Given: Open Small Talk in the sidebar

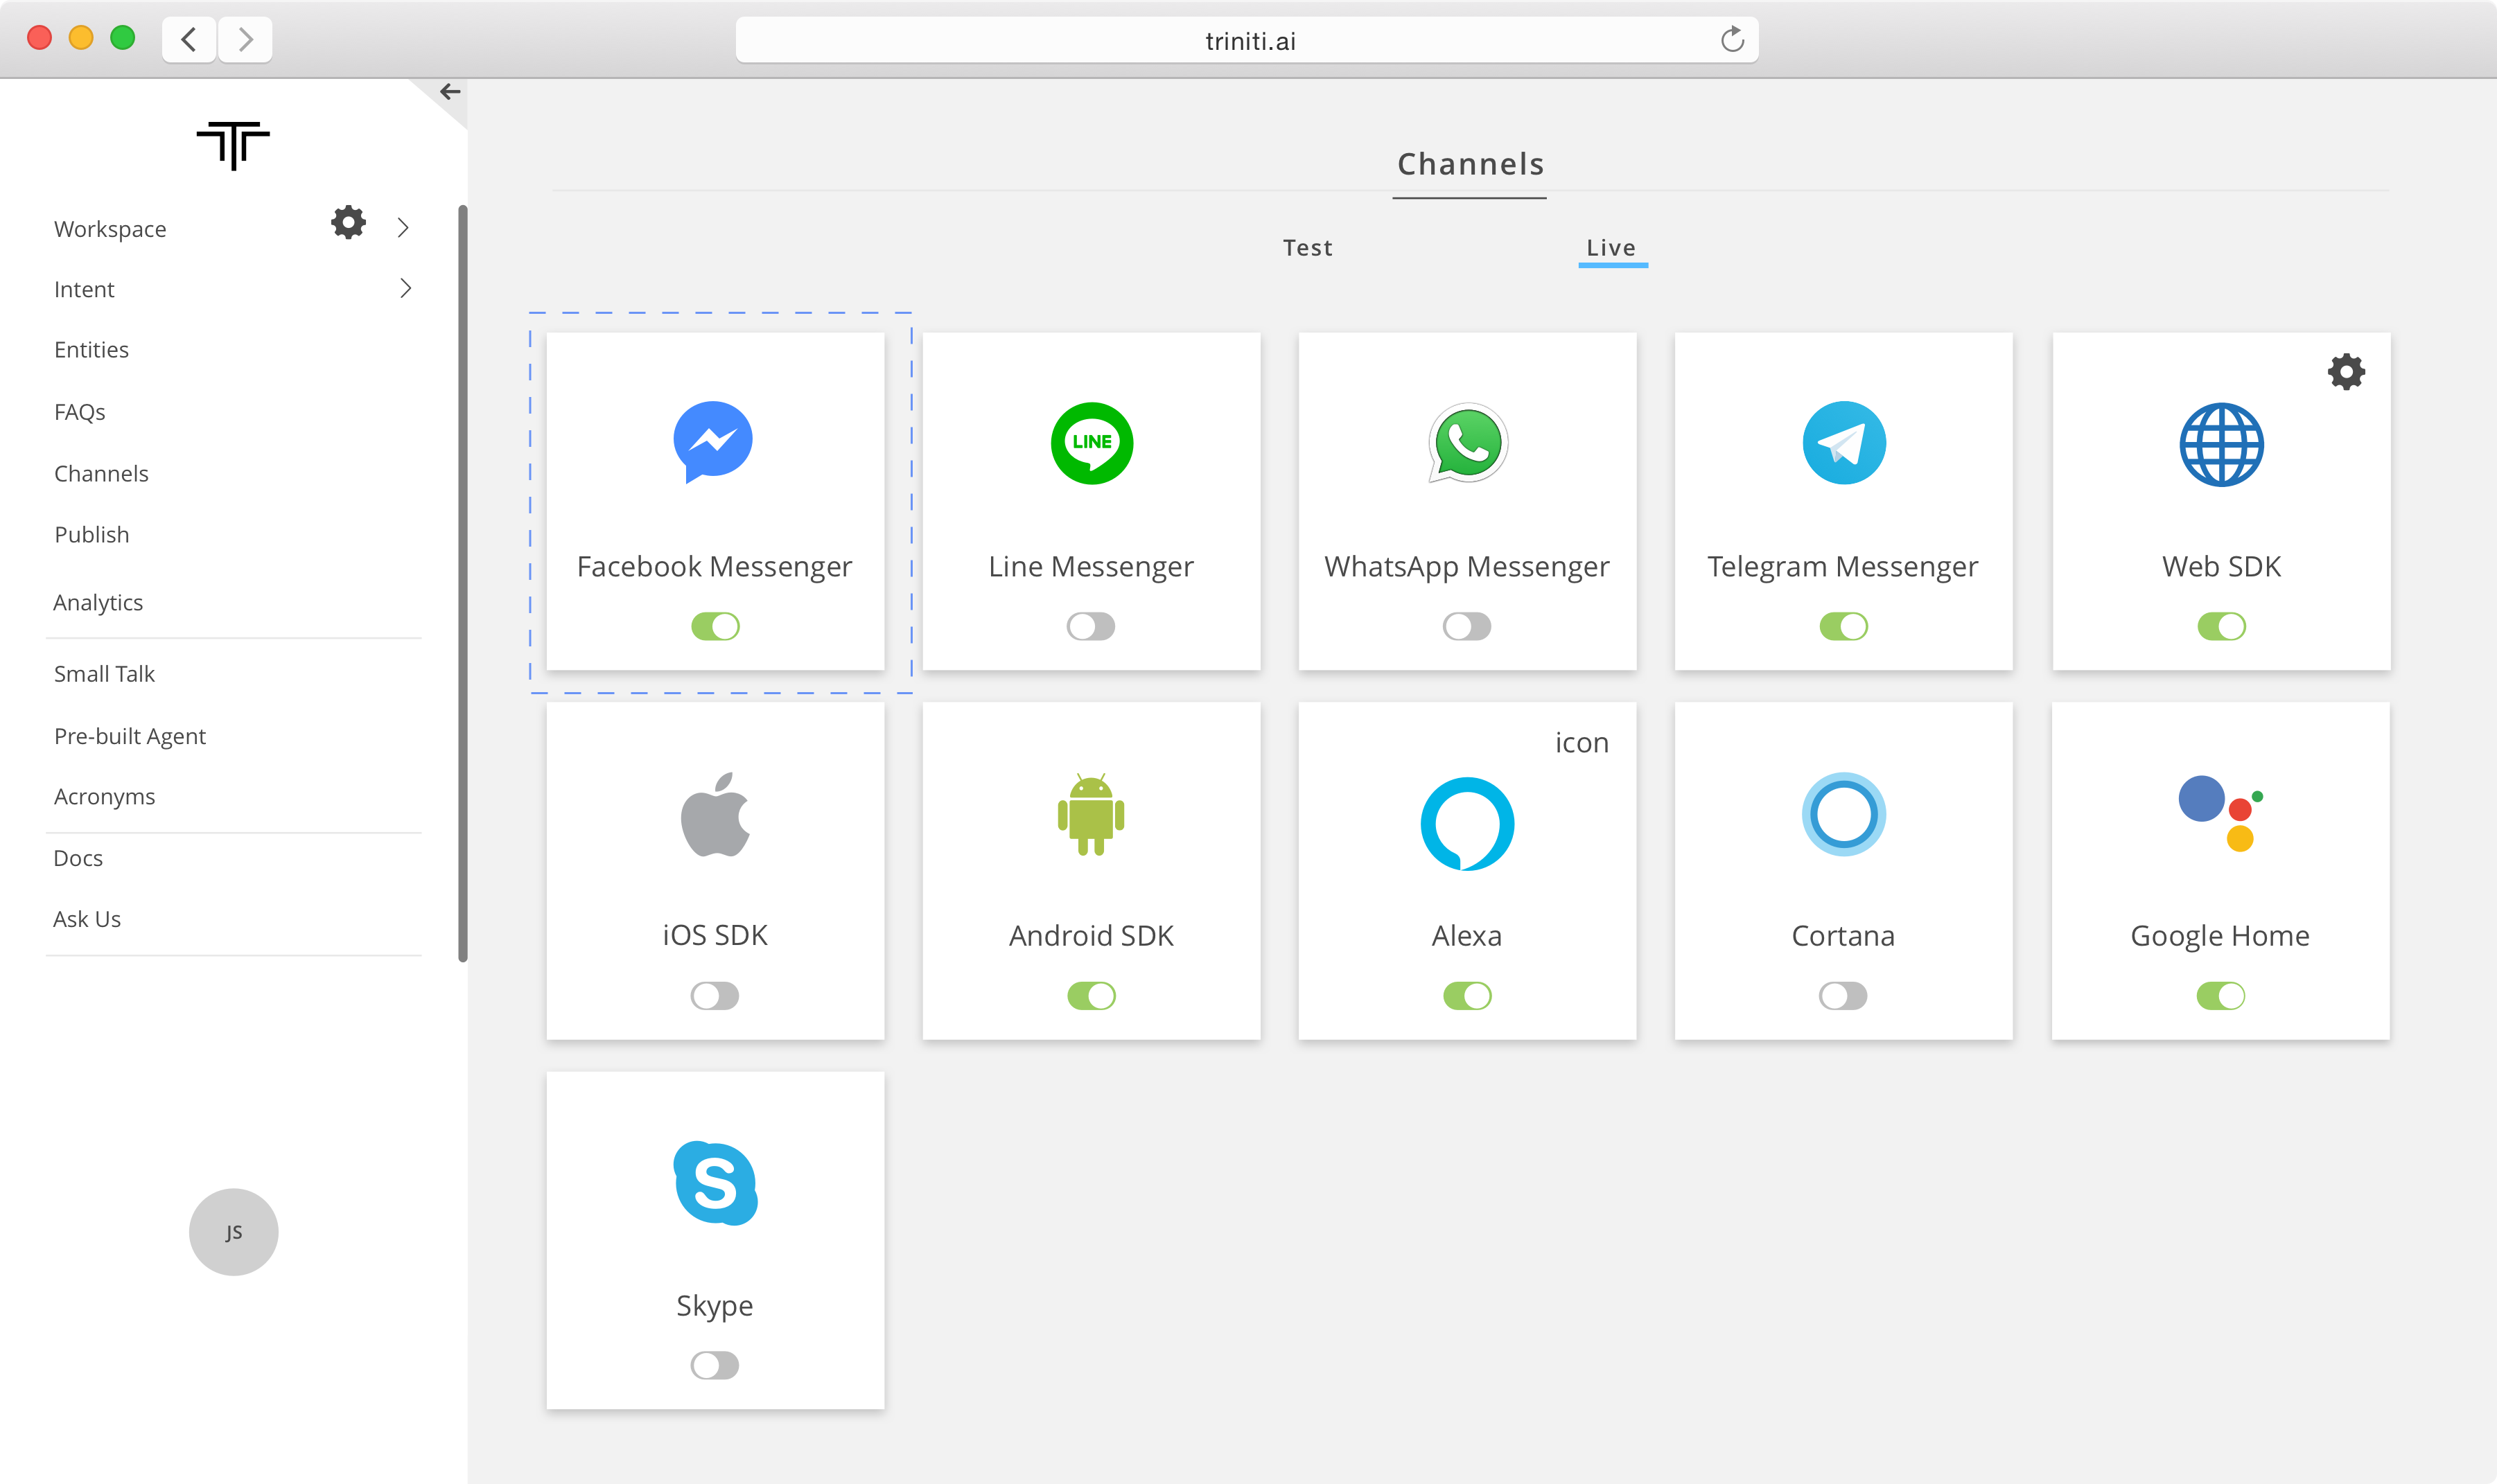Looking at the screenshot, I should coord(104,674).
